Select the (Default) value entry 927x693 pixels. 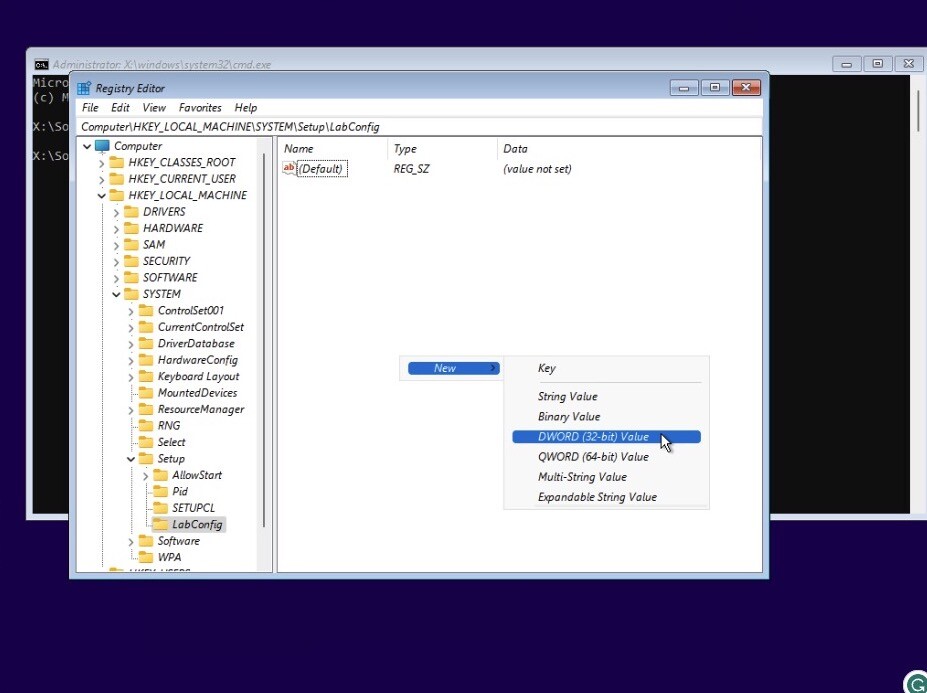[x=320, y=169]
